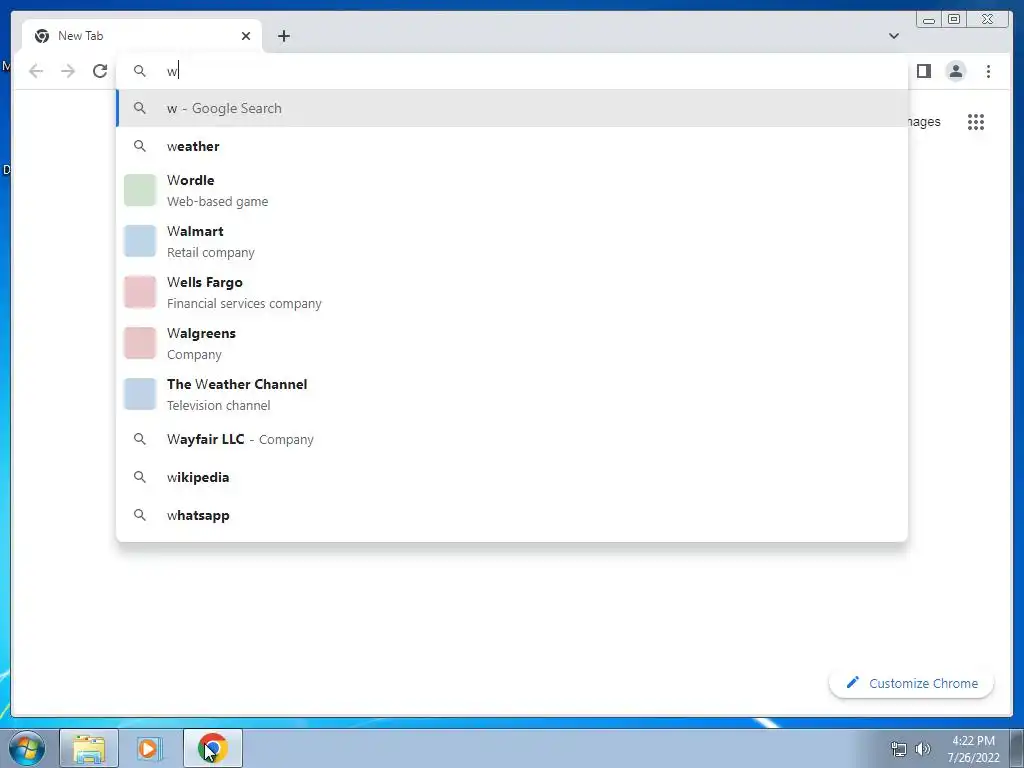
Task: Open Windows Explorer from the taskbar
Action: tap(89, 748)
